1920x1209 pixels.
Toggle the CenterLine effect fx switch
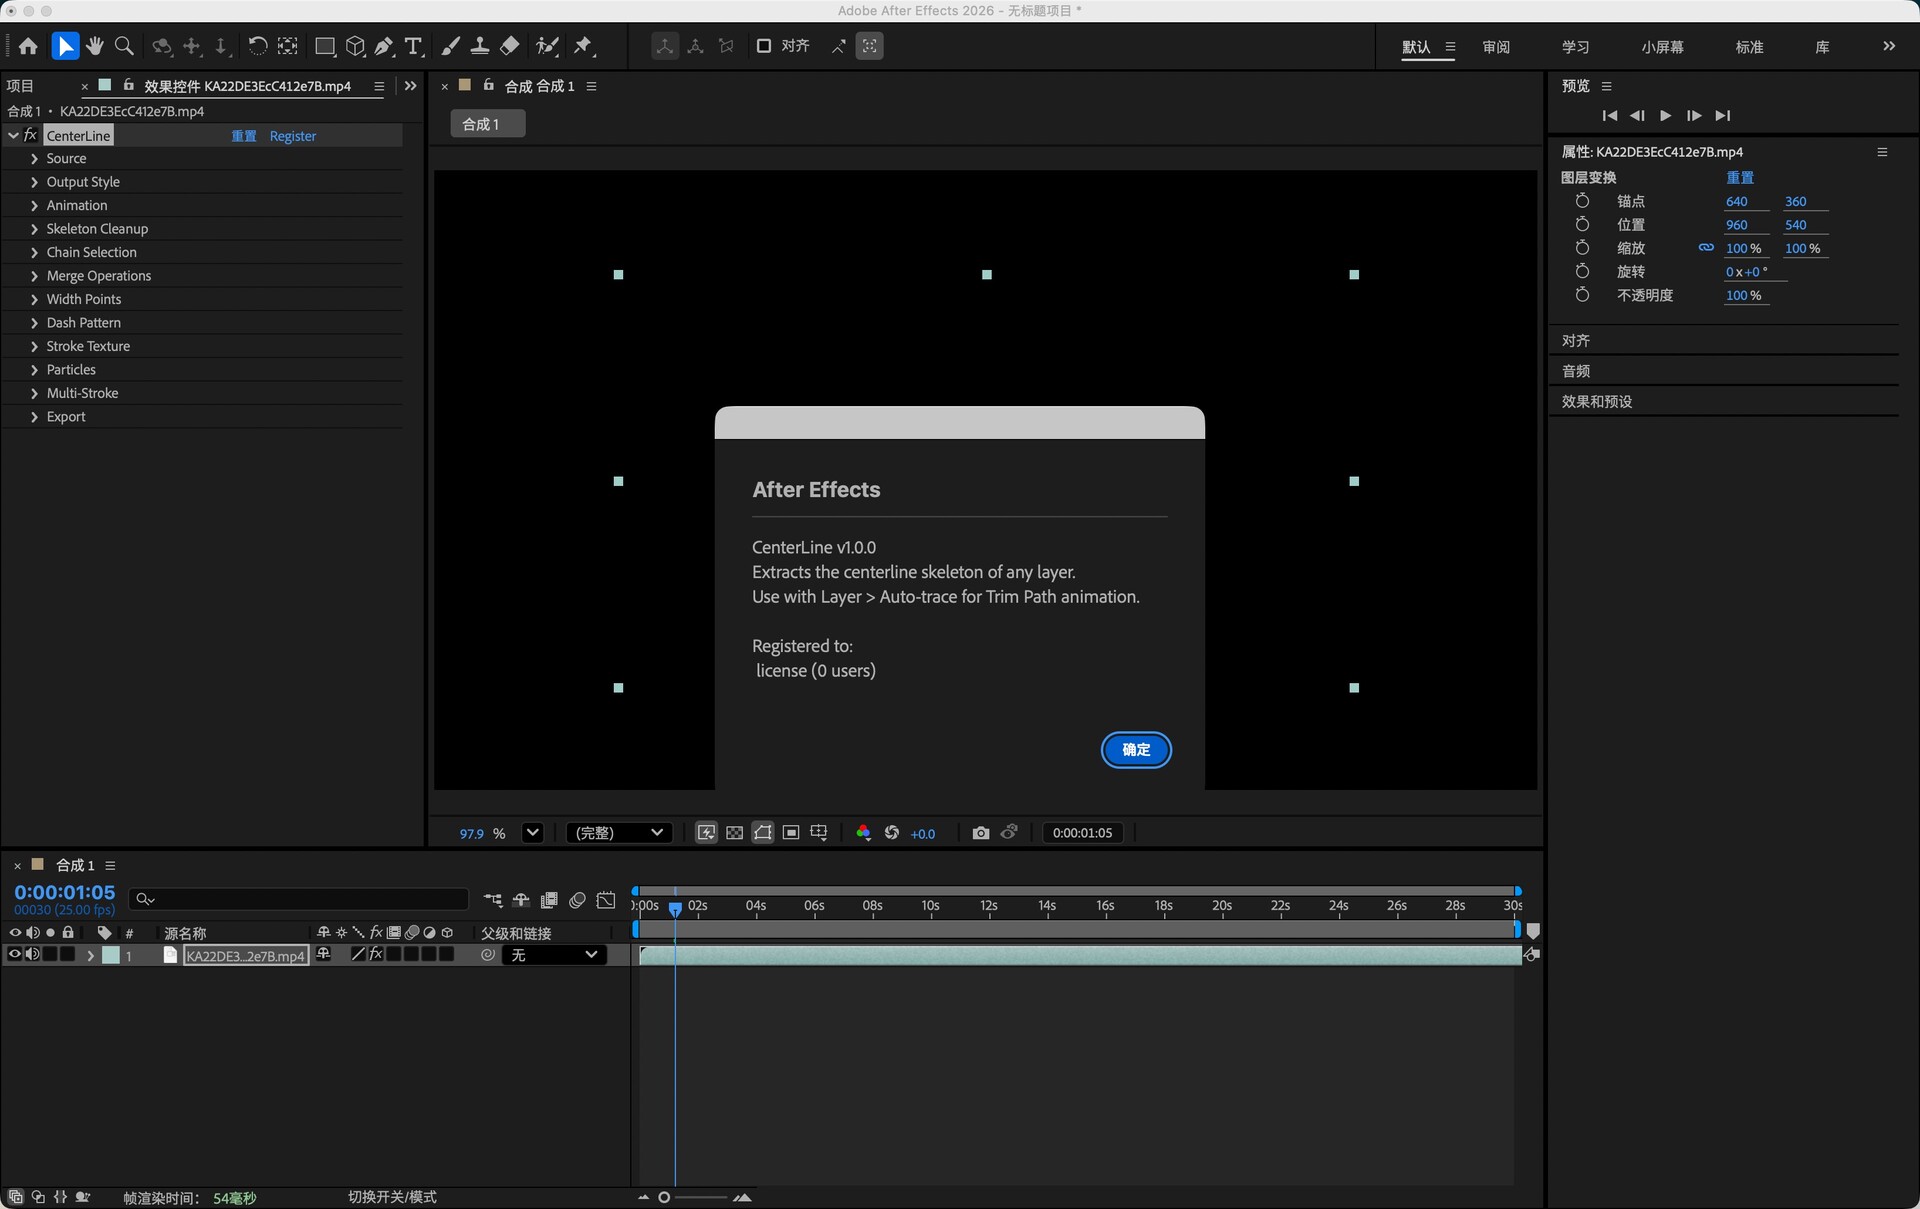31,136
